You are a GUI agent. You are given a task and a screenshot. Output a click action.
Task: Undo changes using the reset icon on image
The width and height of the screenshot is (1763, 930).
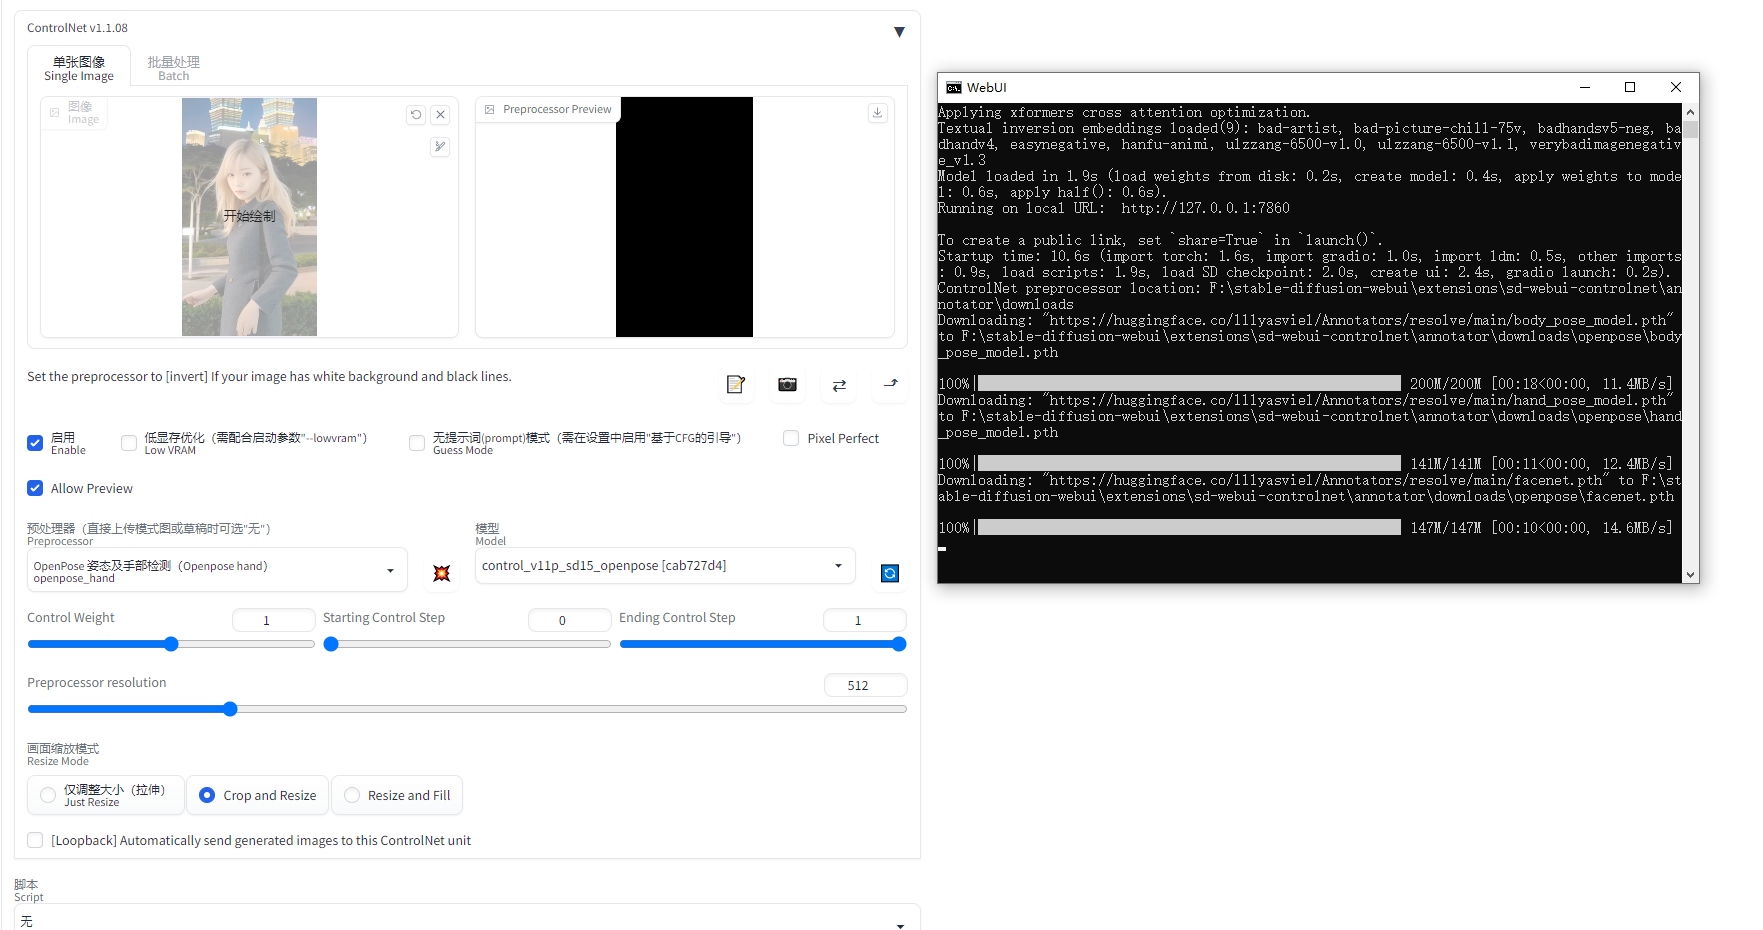point(415,115)
